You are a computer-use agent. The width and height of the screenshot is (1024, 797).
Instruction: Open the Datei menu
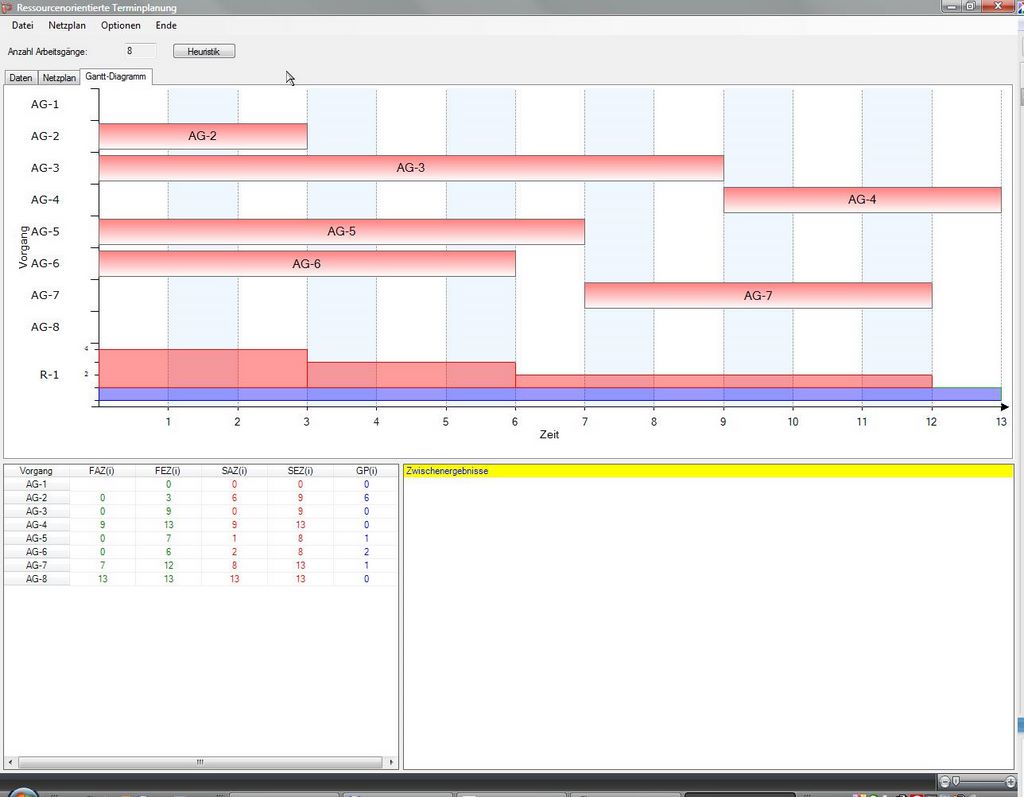pos(22,25)
